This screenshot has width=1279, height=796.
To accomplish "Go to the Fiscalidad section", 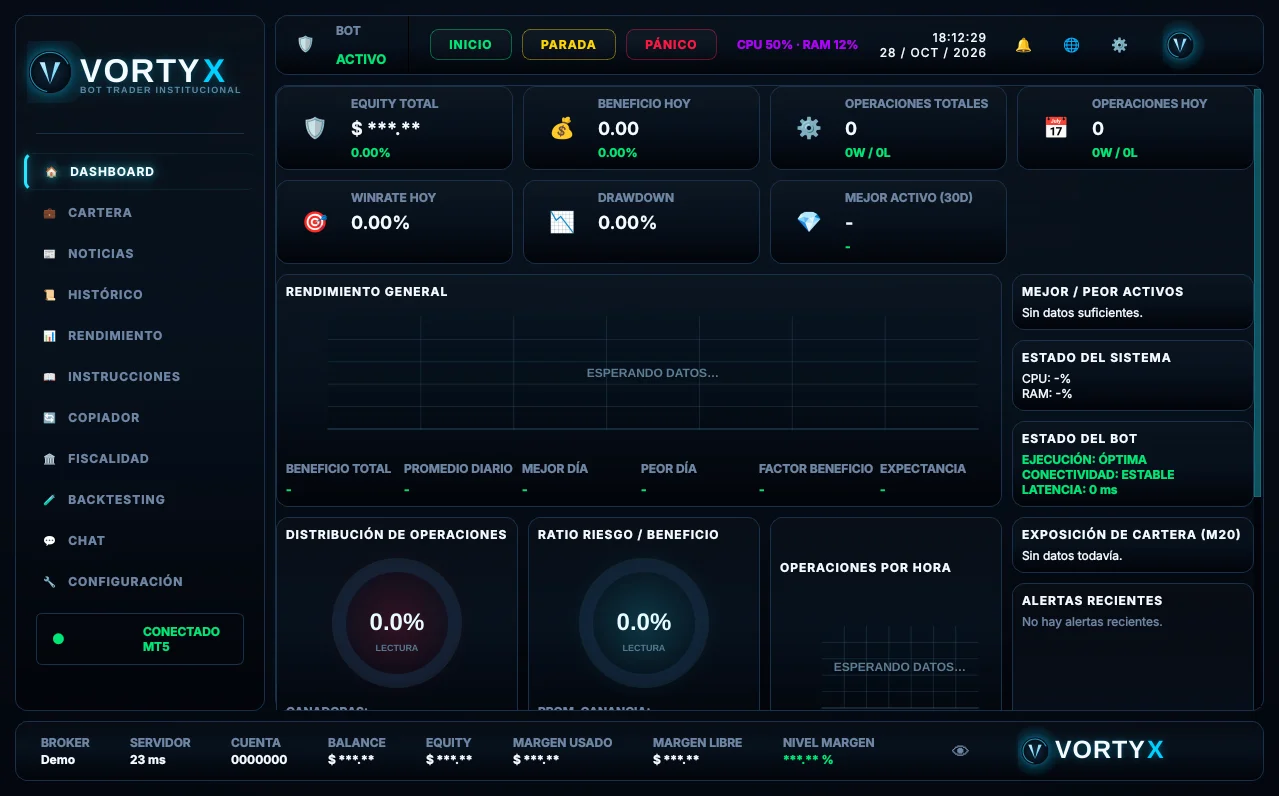I will pos(139,459).
